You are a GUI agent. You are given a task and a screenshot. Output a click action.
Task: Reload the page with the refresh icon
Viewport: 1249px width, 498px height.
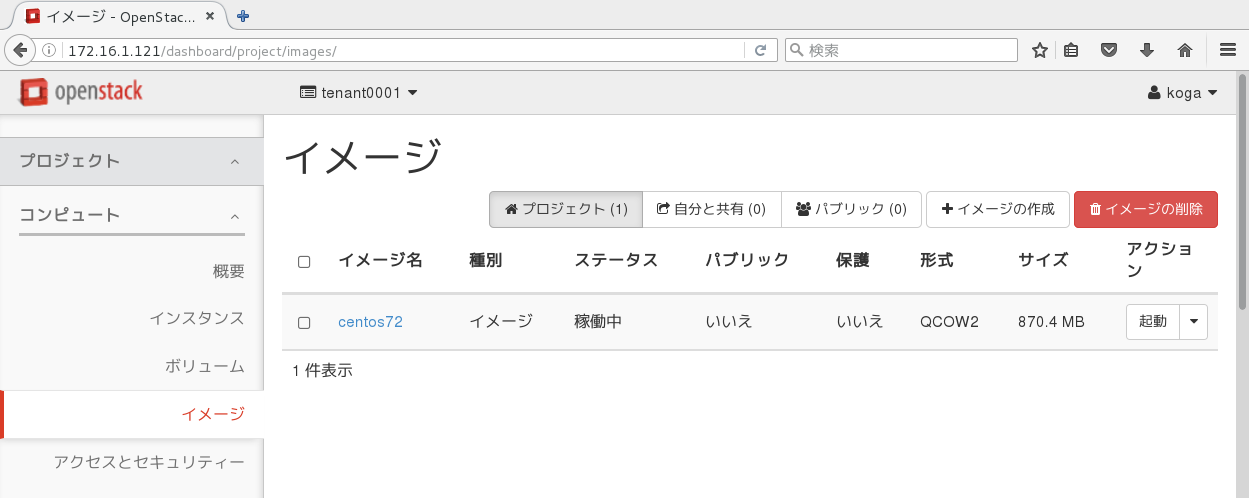760,50
